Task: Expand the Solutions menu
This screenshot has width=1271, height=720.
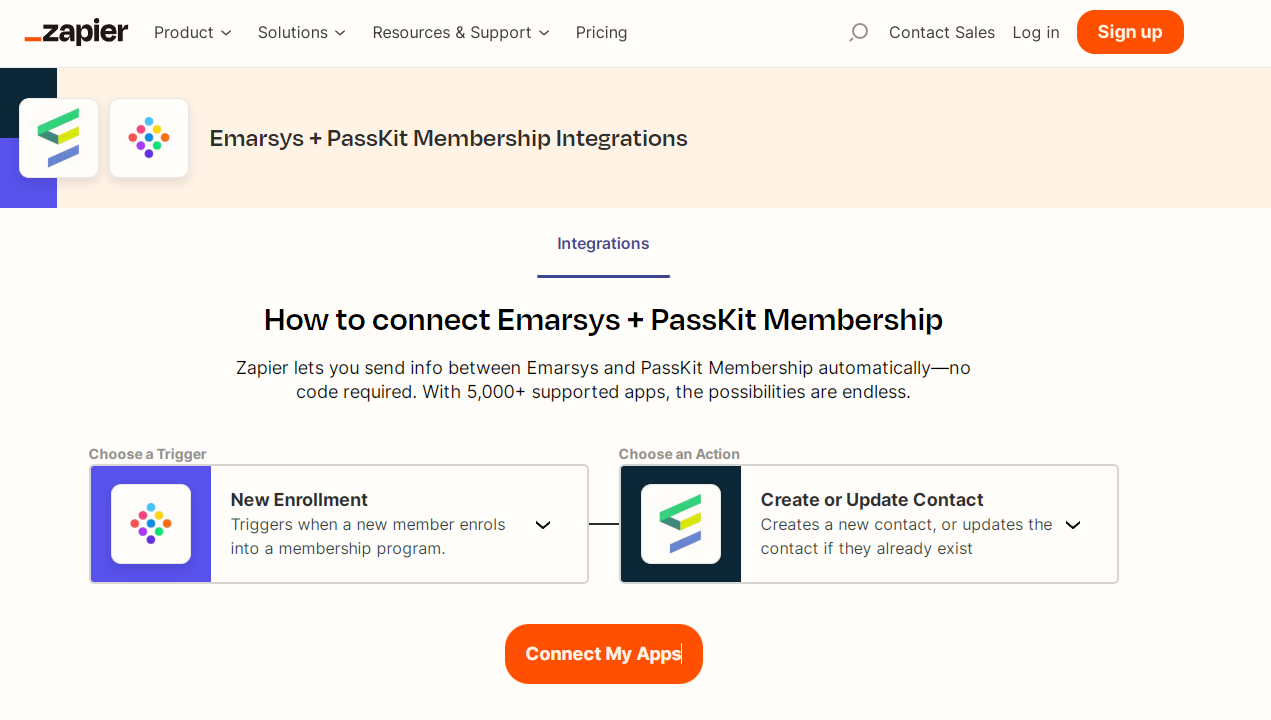Action: [x=301, y=32]
